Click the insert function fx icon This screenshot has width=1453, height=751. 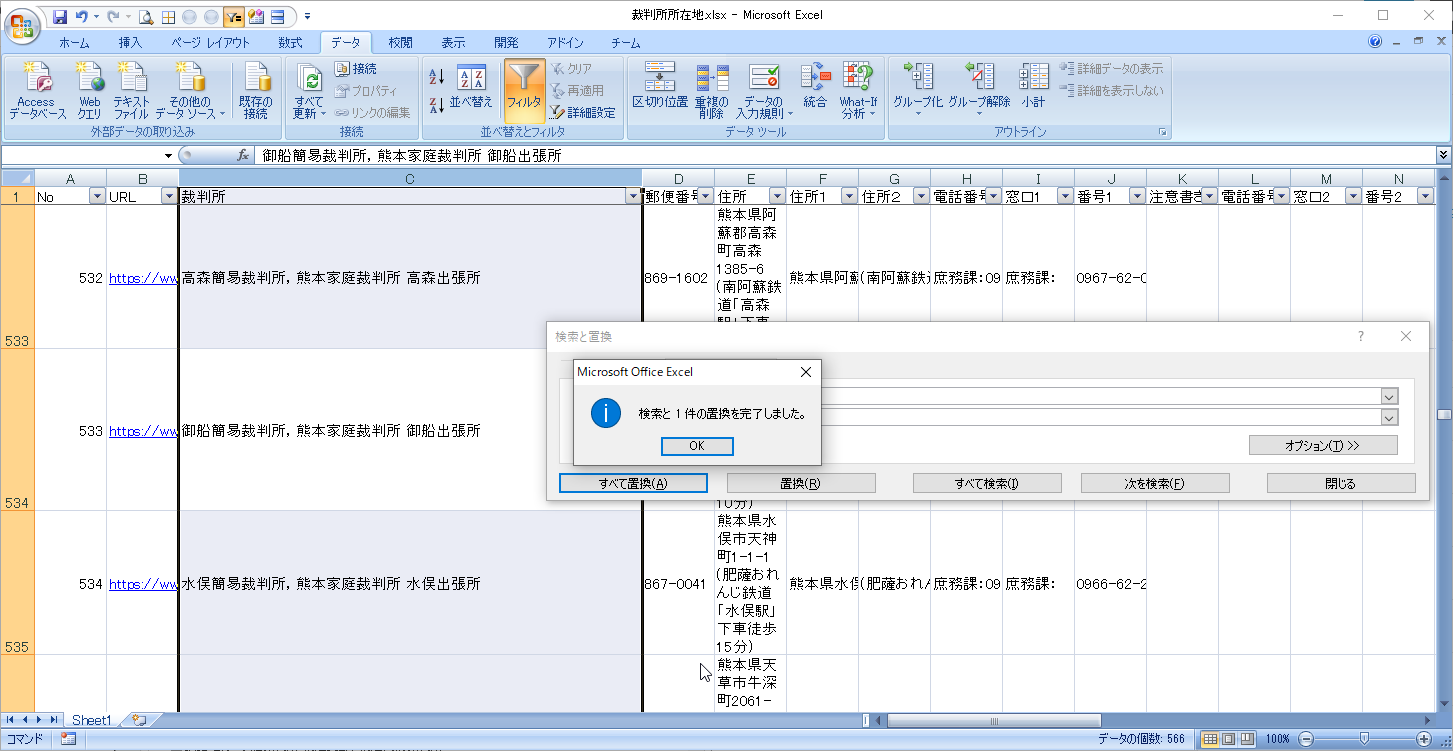coord(243,156)
